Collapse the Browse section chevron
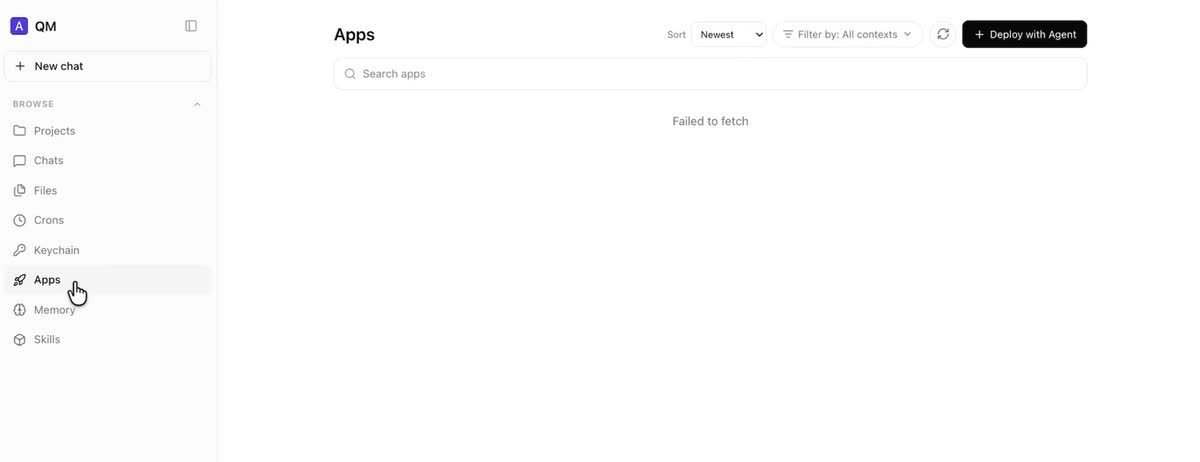The image size is (1200, 462). pyautogui.click(x=197, y=104)
